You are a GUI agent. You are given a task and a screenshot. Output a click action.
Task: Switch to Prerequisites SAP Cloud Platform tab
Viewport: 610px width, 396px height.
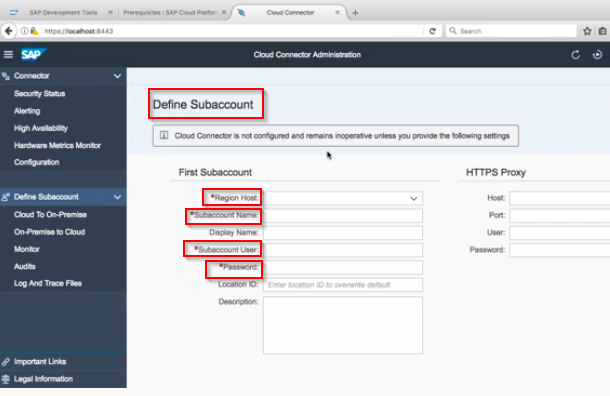(170, 12)
